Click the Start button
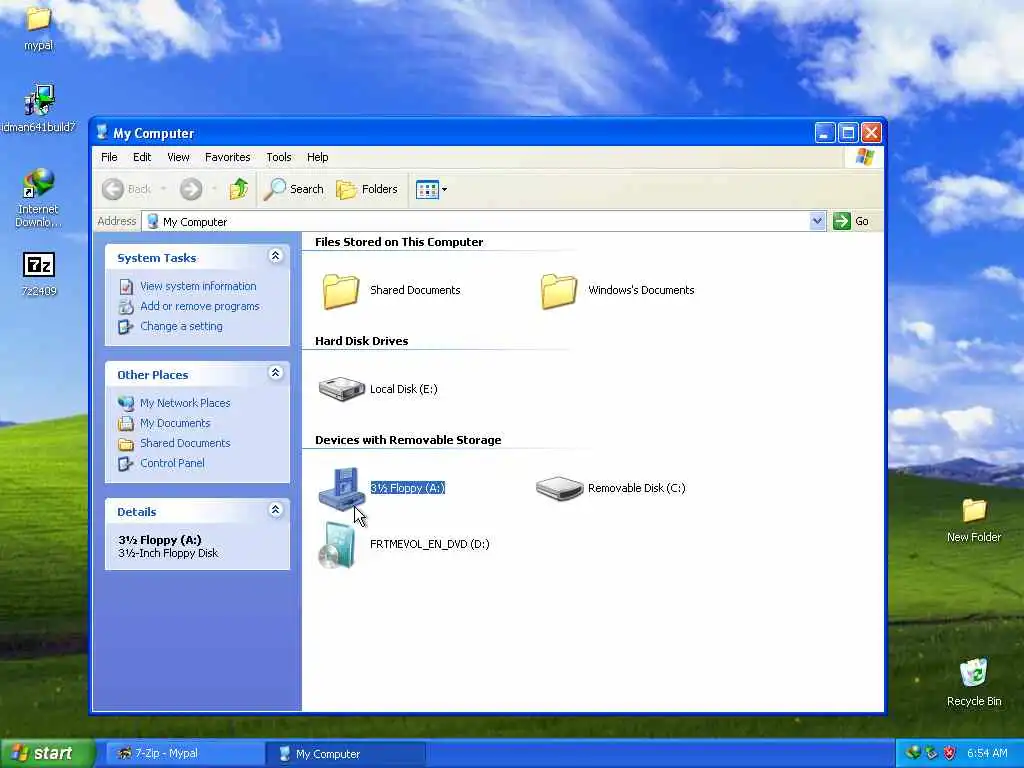Viewport: 1024px width, 768px height. point(46,753)
